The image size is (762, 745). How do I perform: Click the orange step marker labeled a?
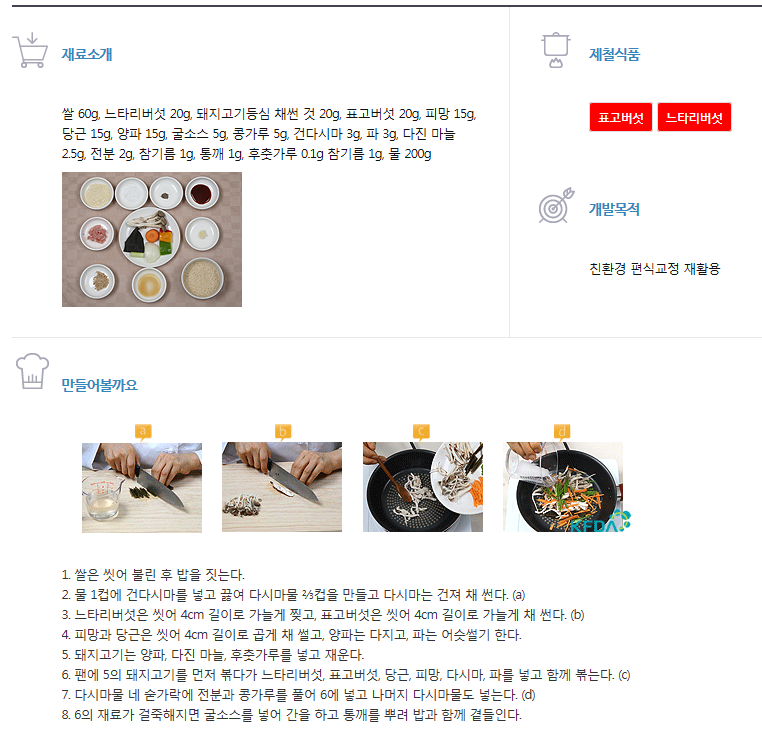coord(143,432)
